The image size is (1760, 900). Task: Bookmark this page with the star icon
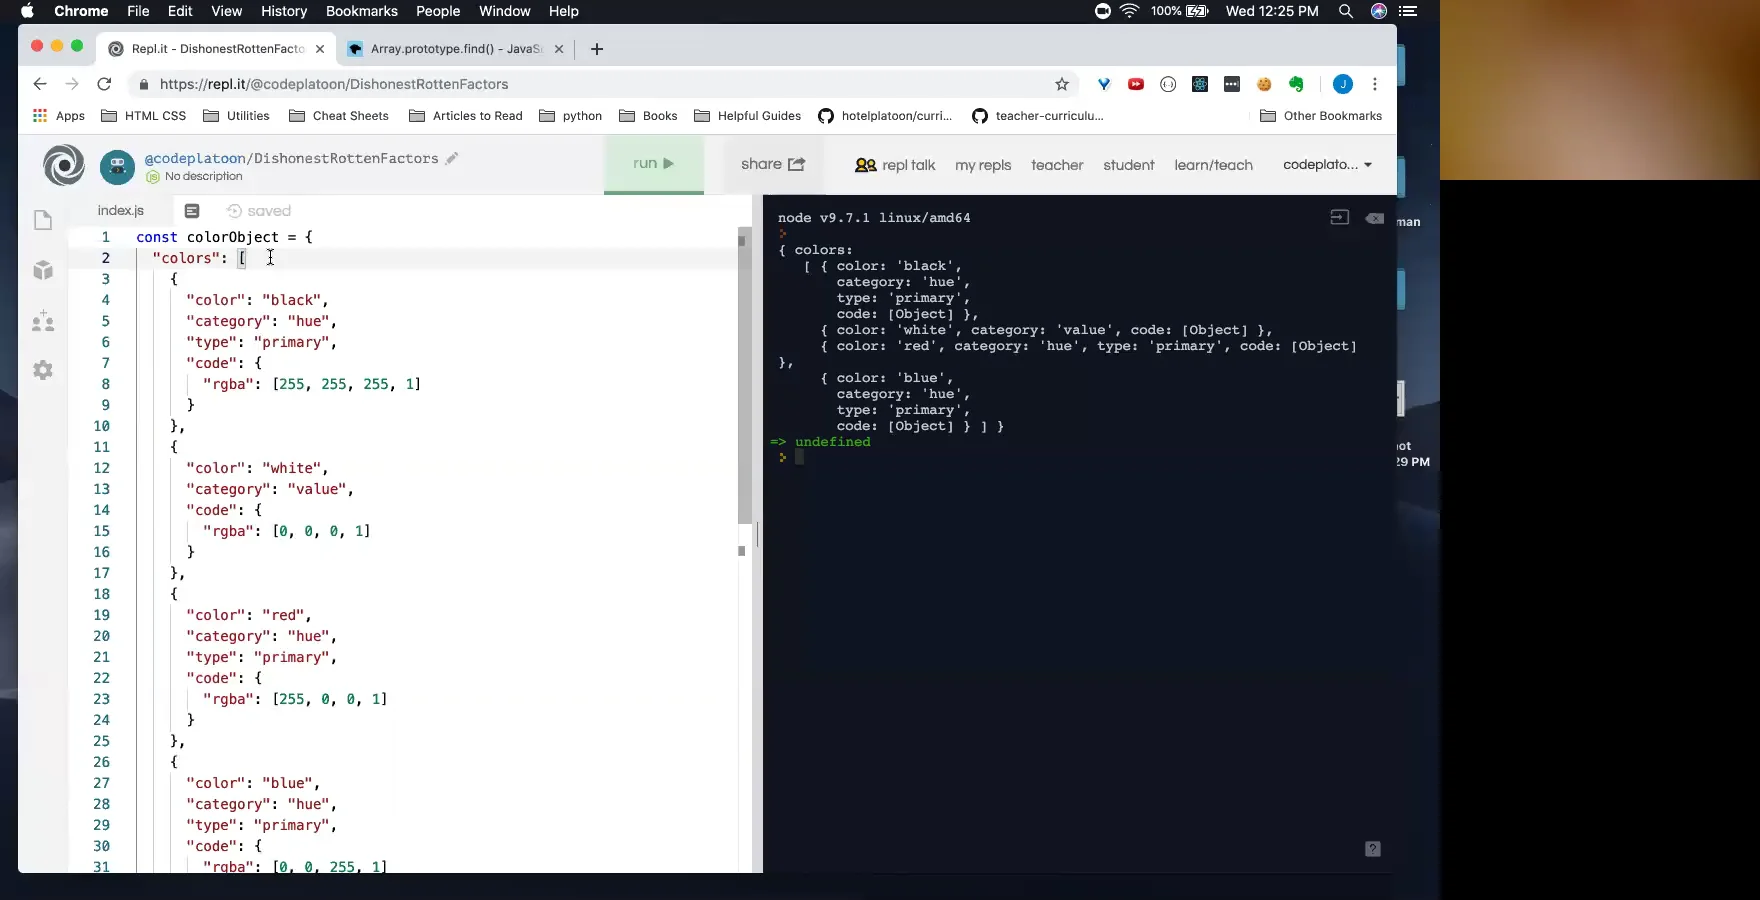(x=1062, y=84)
